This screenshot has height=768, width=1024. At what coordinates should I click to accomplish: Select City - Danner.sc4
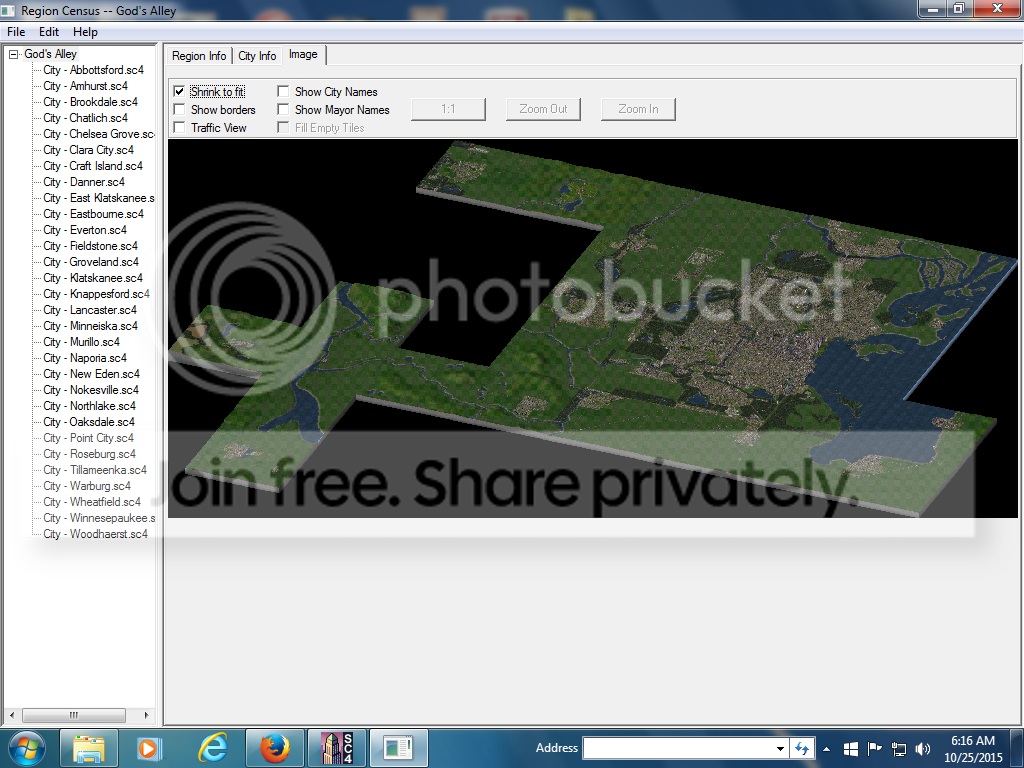84,182
